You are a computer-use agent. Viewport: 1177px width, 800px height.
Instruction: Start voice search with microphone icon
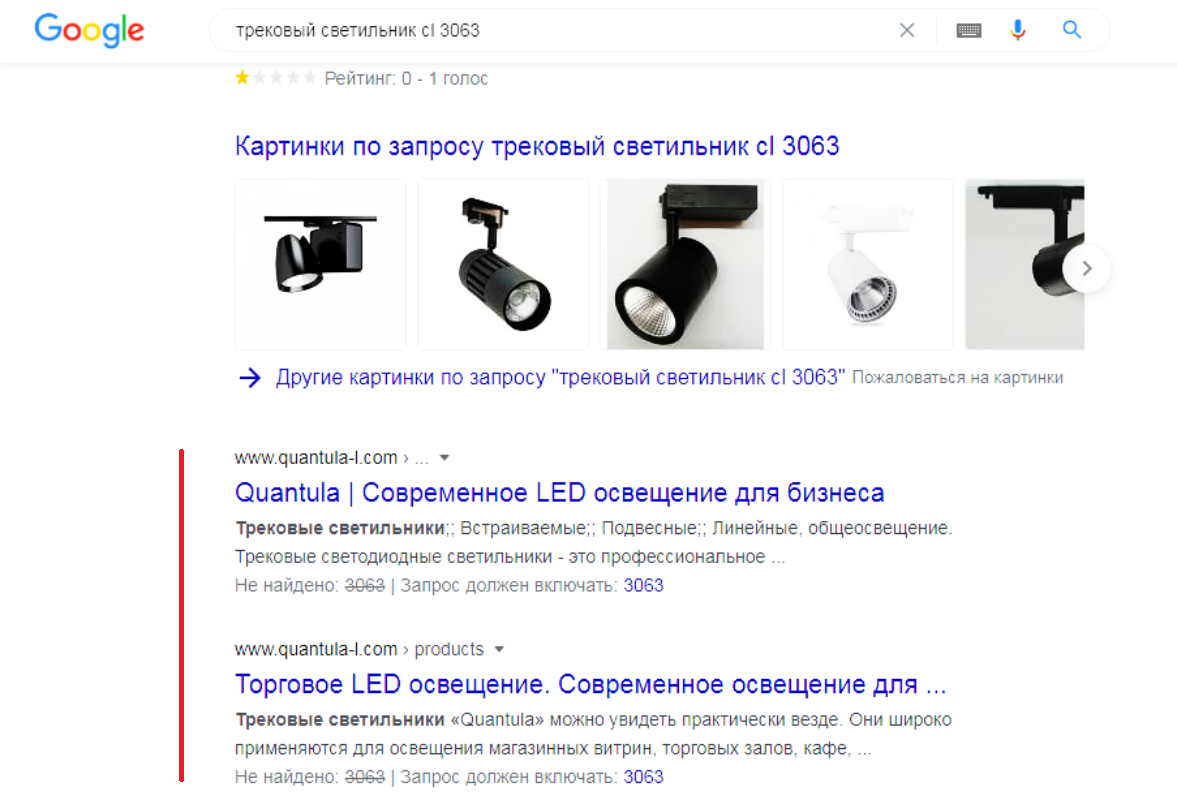coord(1018,30)
